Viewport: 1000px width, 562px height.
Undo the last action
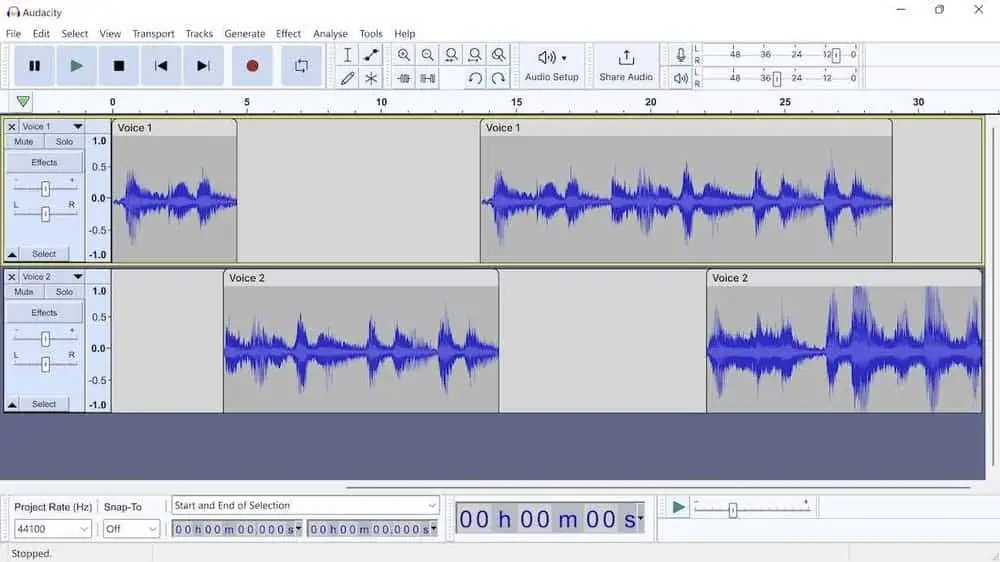(474, 78)
